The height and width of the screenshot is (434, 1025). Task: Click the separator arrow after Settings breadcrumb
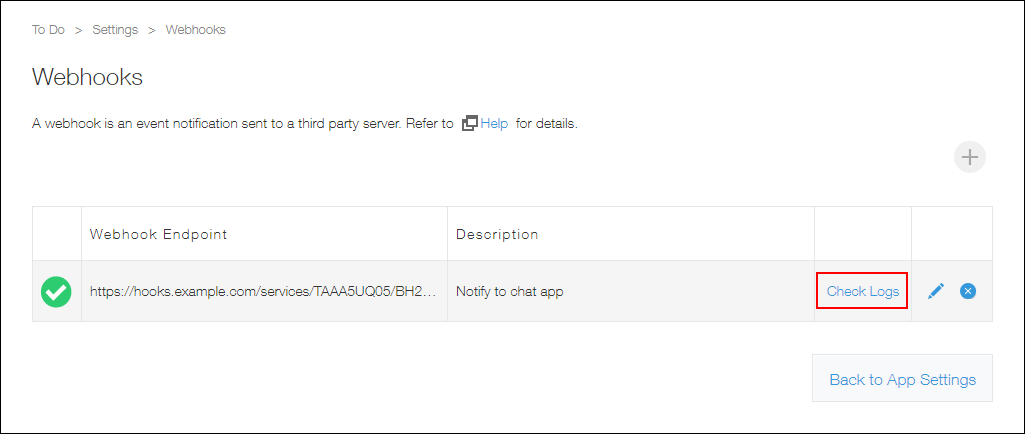tap(152, 30)
